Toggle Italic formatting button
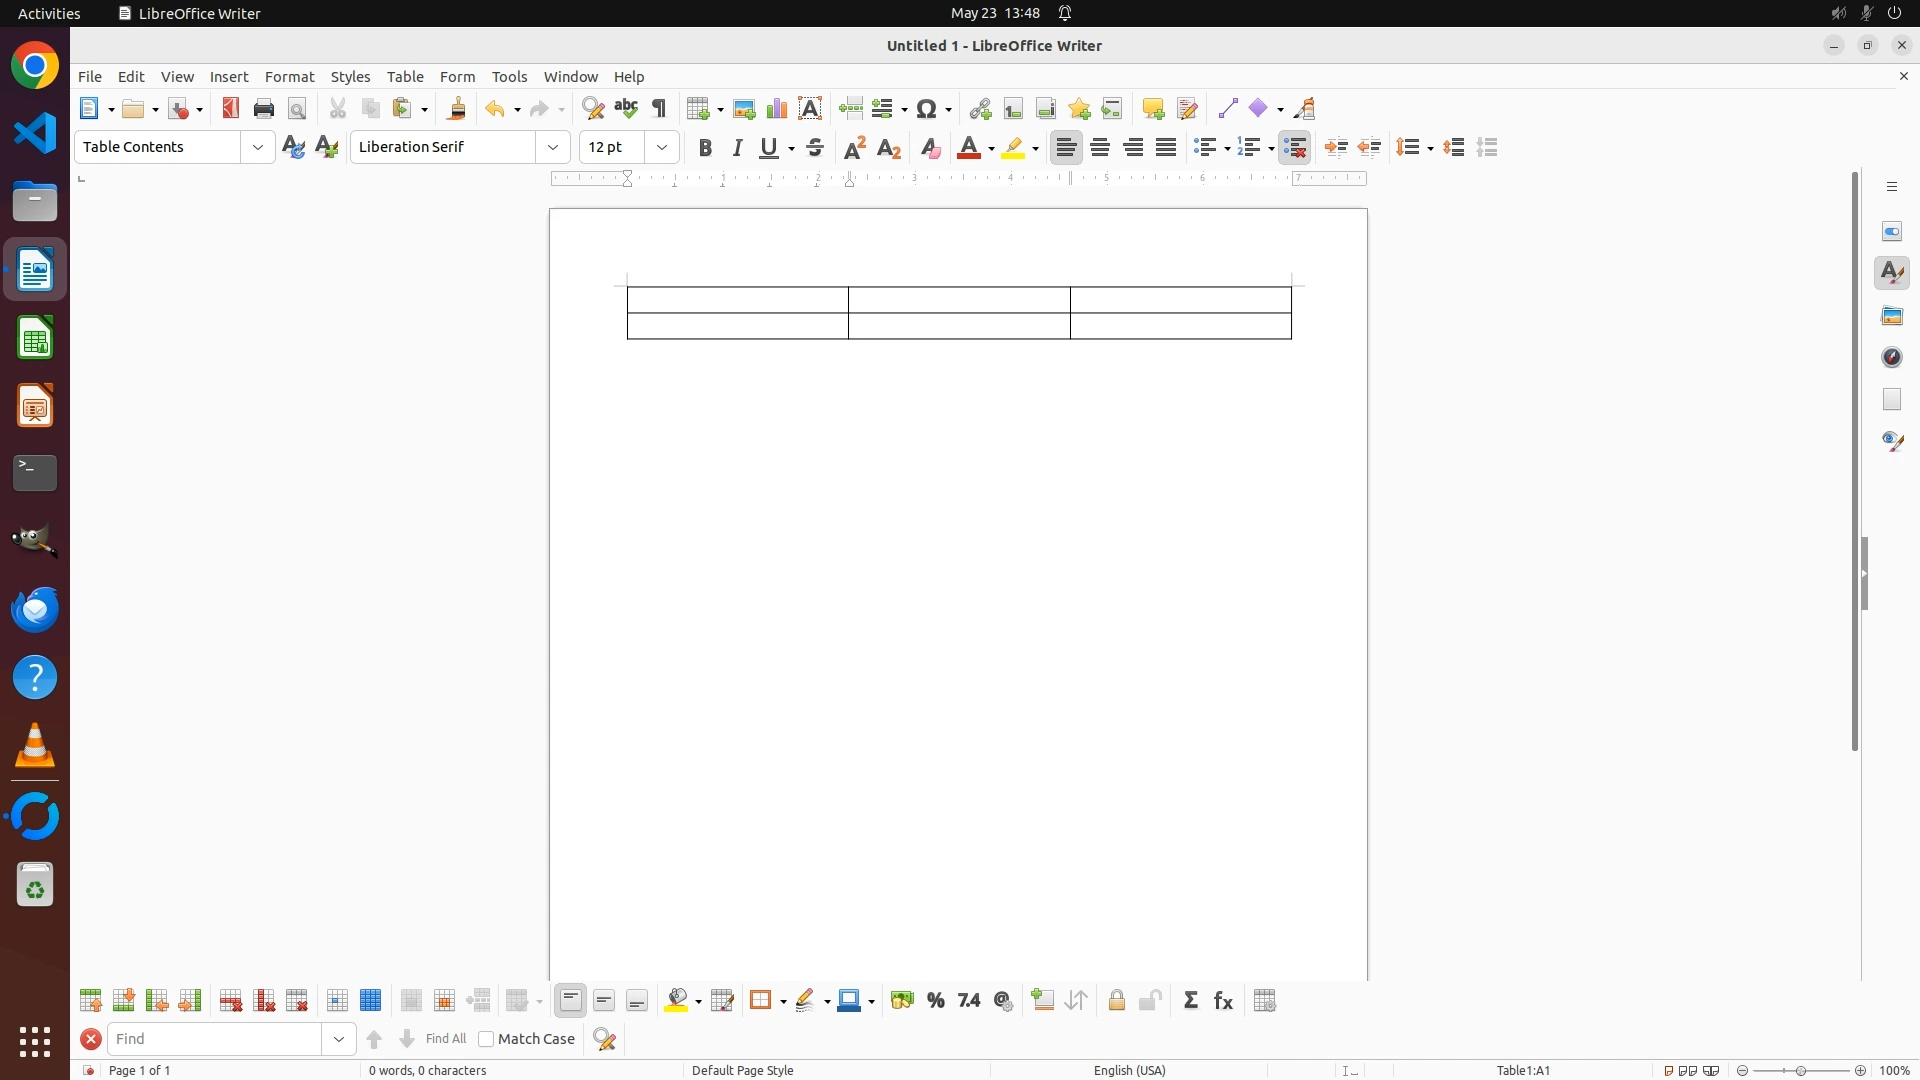Viewport: 1920px width, 1080px height. coord(738,148)
